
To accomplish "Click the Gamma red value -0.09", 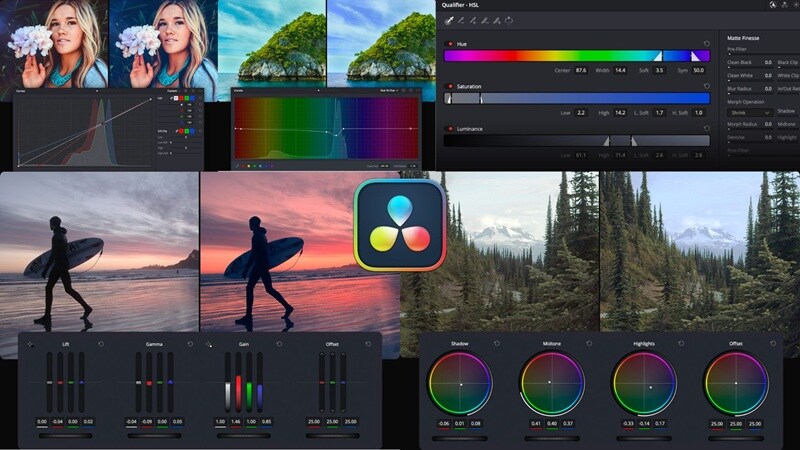I will pyautogui.click(x=147, y=422).
